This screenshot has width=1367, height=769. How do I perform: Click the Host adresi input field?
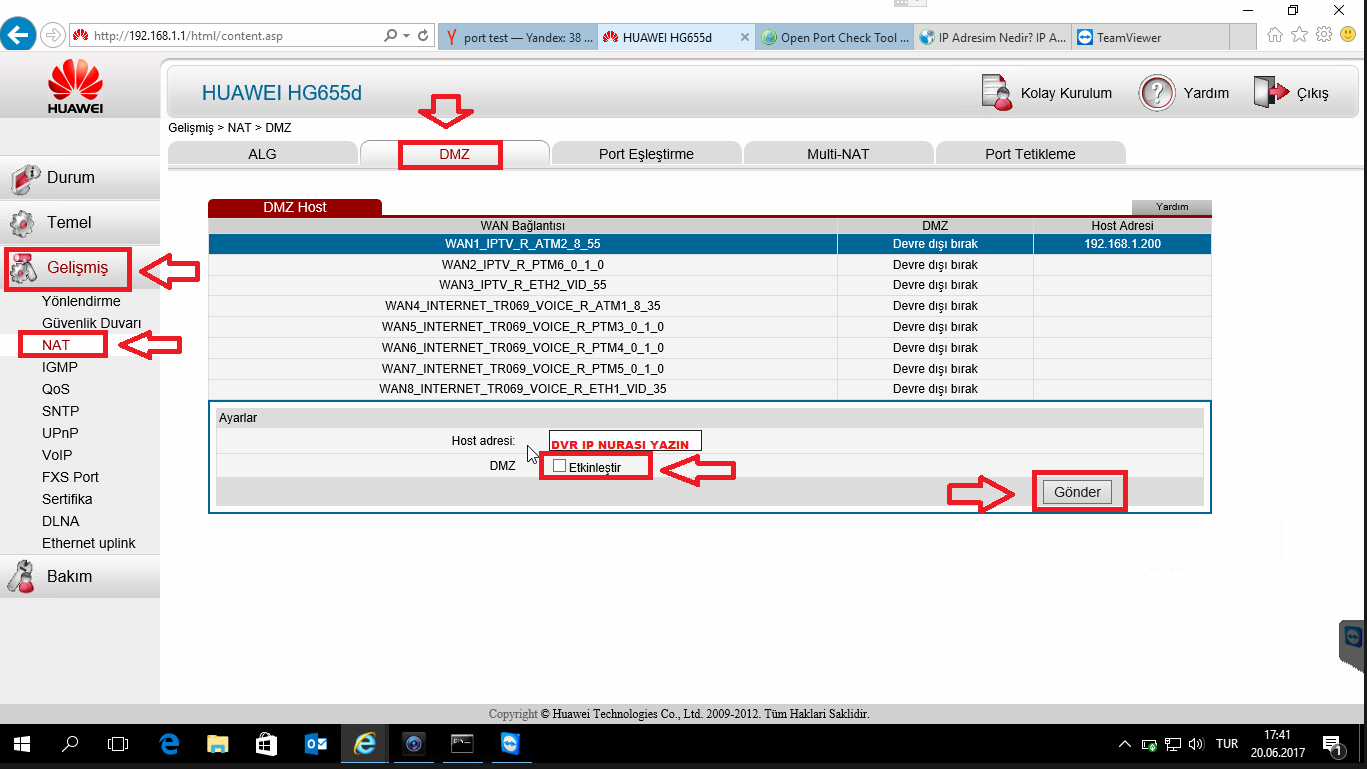[x=625, y=441]
